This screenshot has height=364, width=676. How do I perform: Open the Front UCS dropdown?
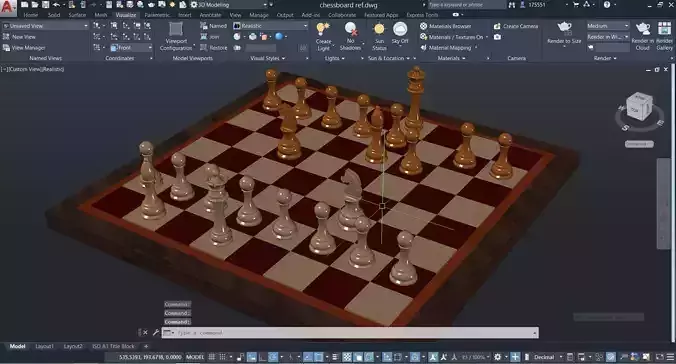point(131,47)
